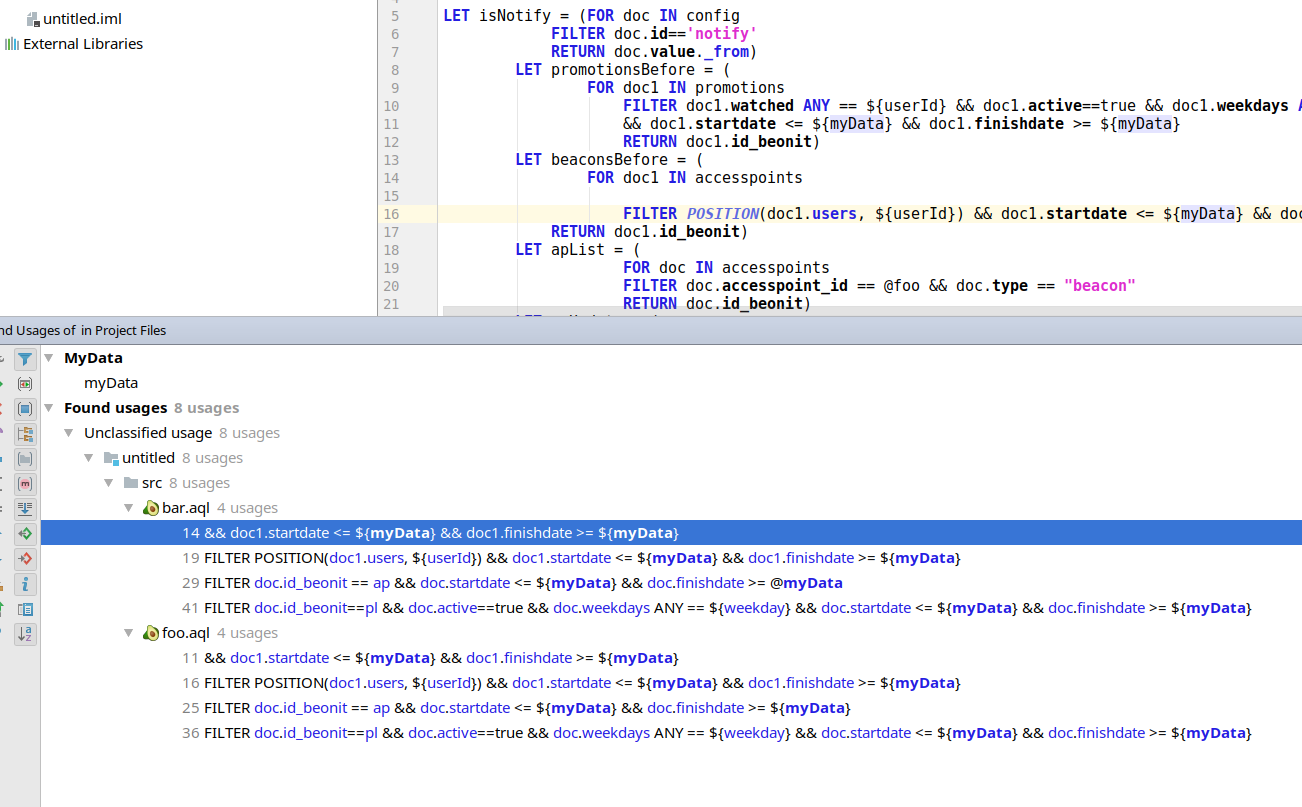The width and height of the screenshot is (1302, 807).
Task: Select foo.aql usage at line 16
Action: [x=671, y=683]
